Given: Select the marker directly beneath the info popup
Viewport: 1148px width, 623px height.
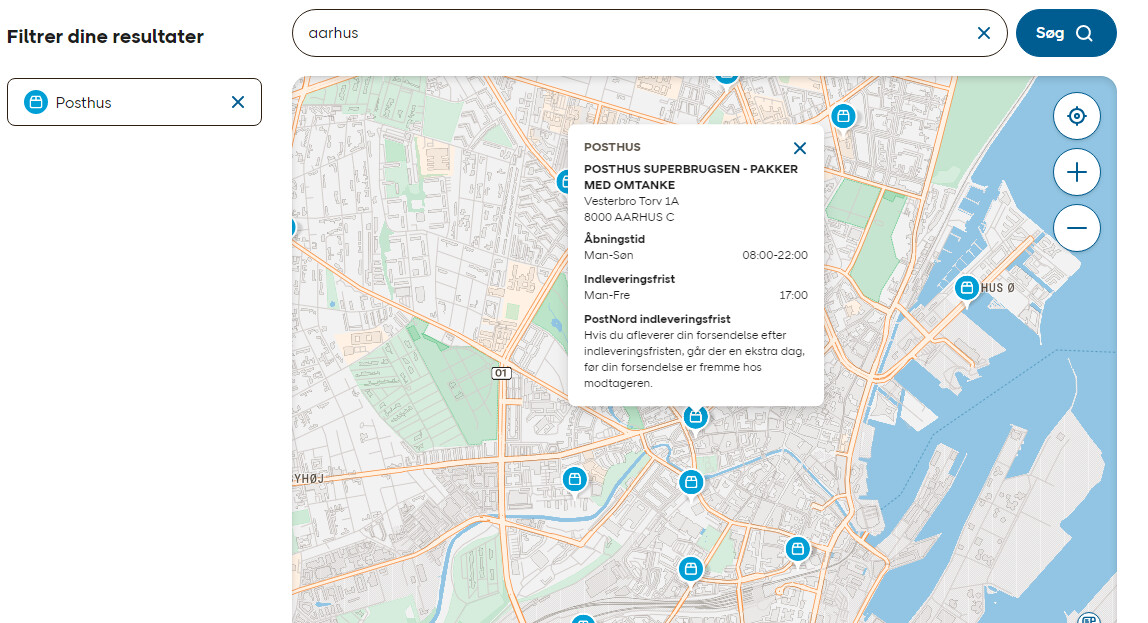Looking at the screenshot, I should [x=696, y=417].
